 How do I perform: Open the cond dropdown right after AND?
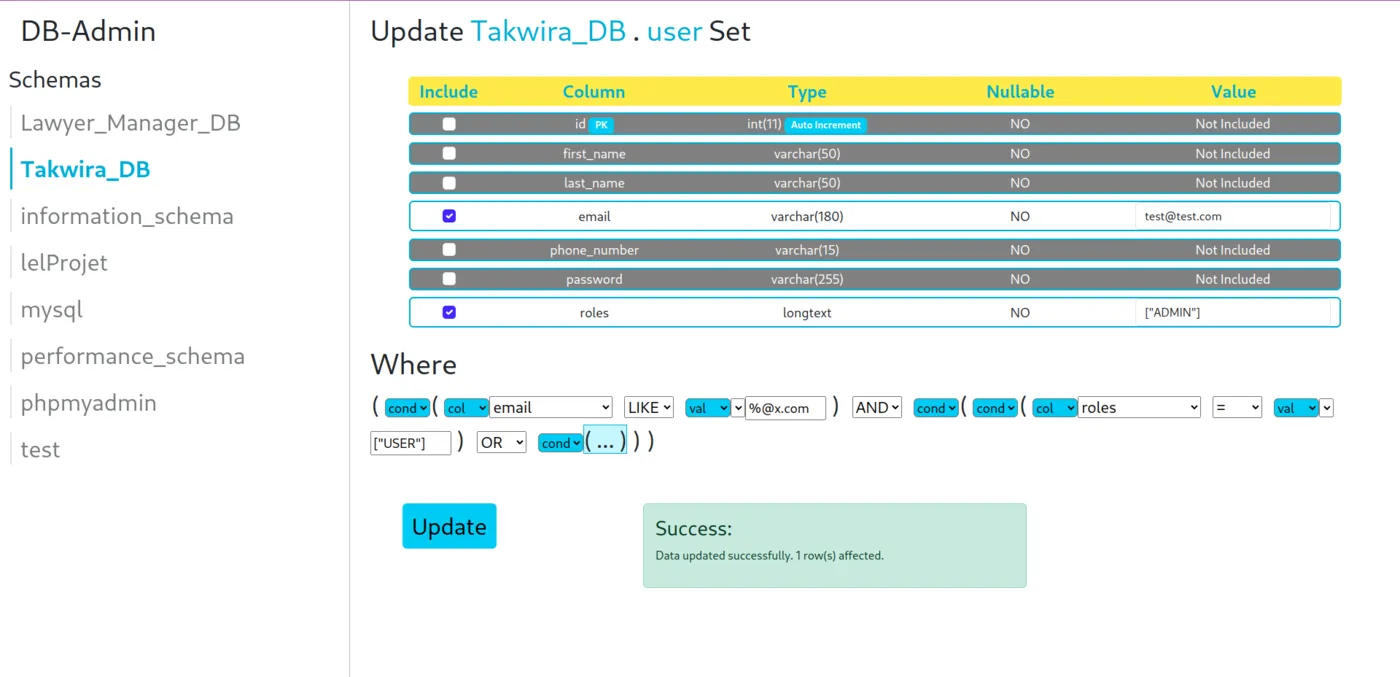pyautogui.click(x=936, y=408)
